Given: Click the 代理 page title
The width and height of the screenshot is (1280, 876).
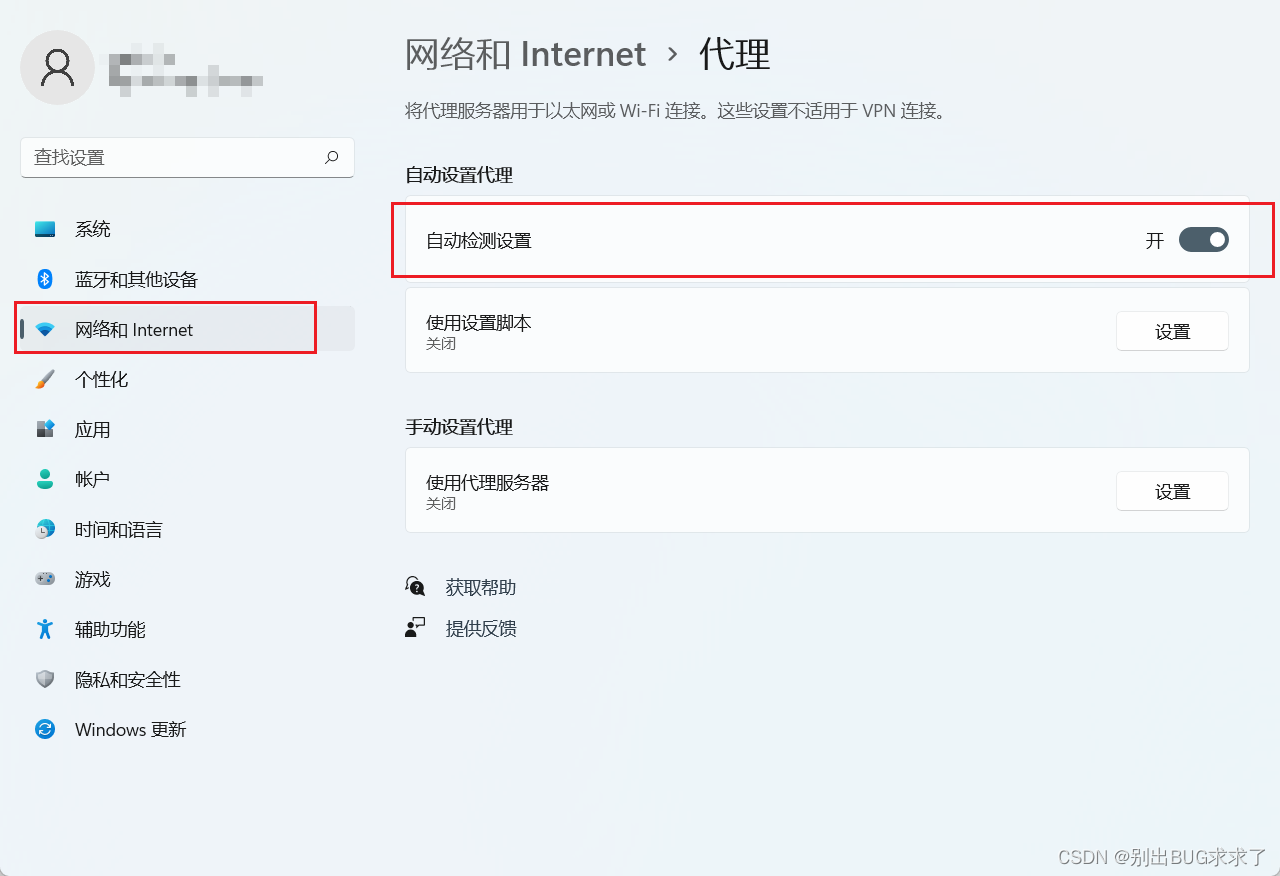Looking at the screenshot, I should [x=735, y=53].
